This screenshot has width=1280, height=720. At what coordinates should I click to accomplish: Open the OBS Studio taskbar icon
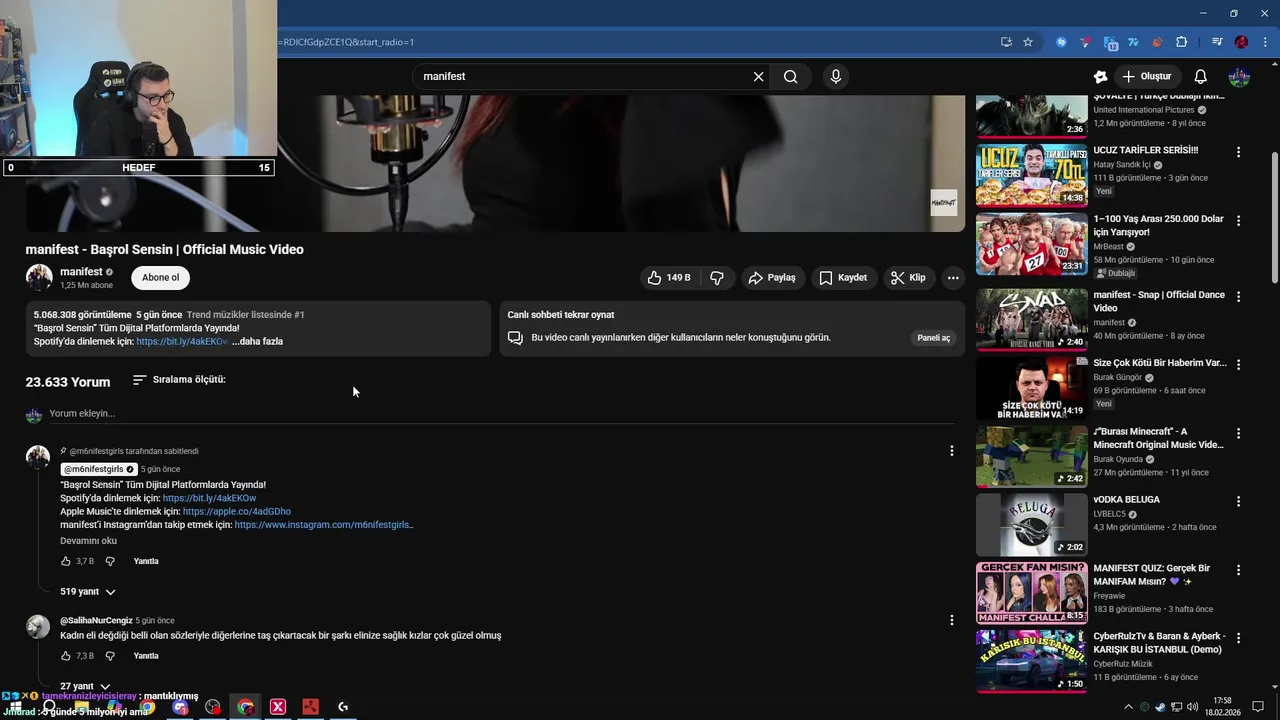pos(213,707)
